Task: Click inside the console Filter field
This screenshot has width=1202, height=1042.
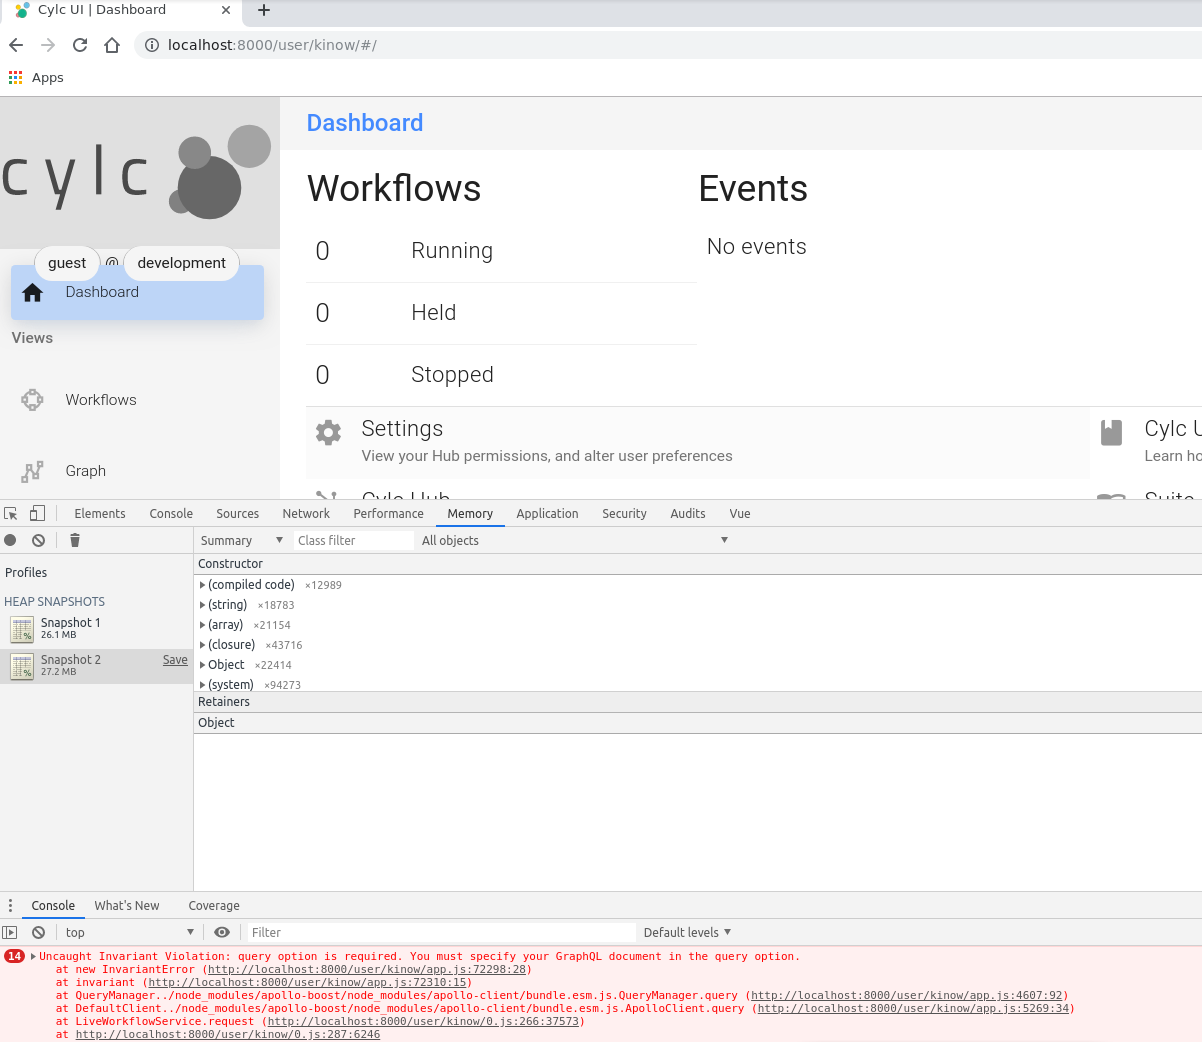Action: coord(440,932)
